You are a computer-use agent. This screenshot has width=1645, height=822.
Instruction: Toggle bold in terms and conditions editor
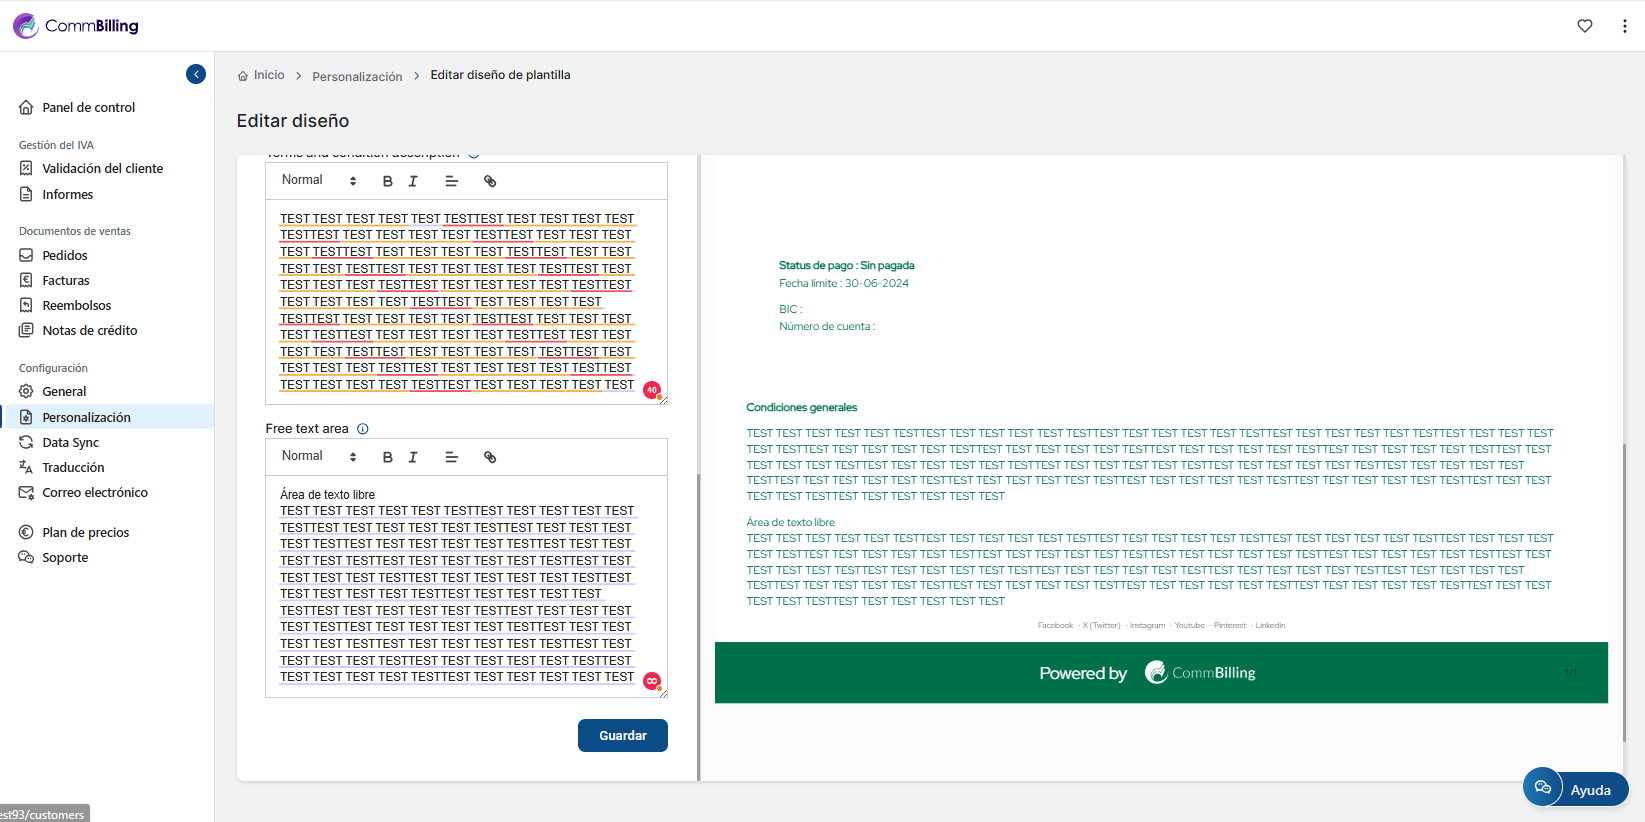(388, 181)
